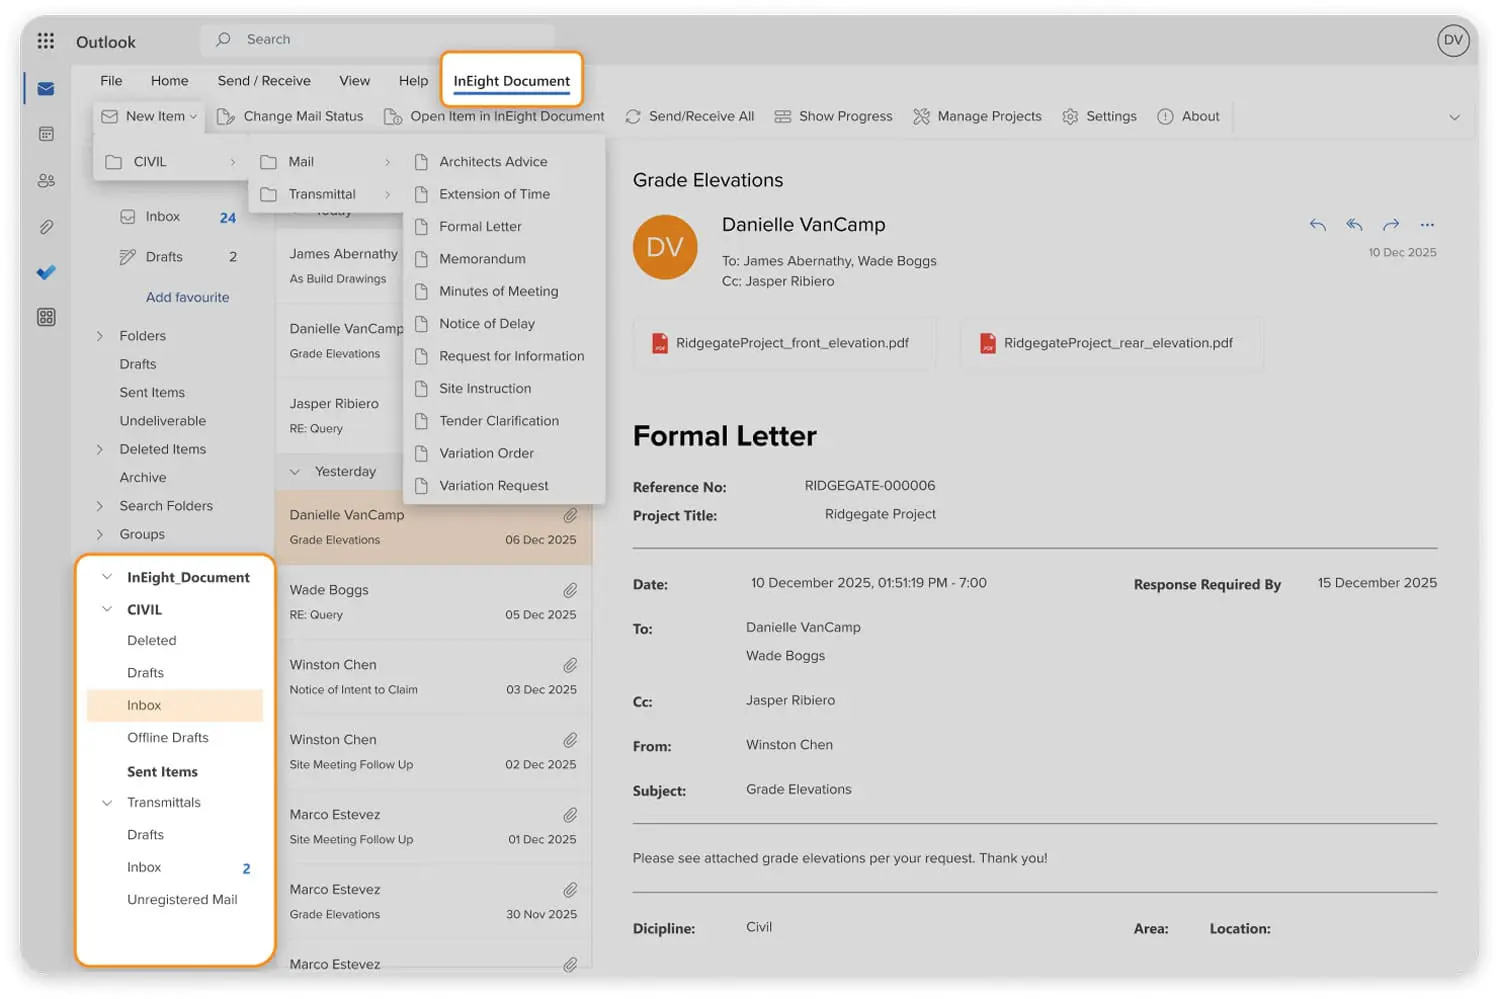Click Manage Projects in the ribbon

tap(977, 116)
